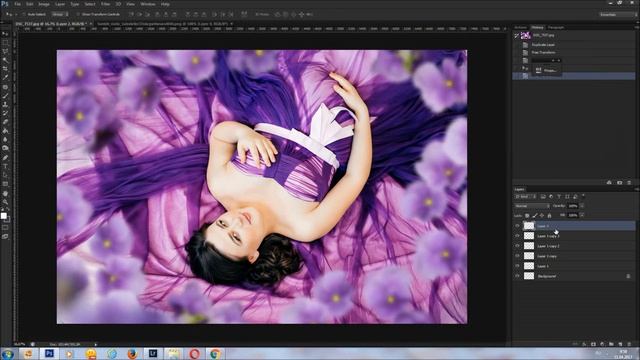Image resolution: width=640 pixels, height=360 pixels.
Task: Open the Window menu
Action: [x=148, y=4]
